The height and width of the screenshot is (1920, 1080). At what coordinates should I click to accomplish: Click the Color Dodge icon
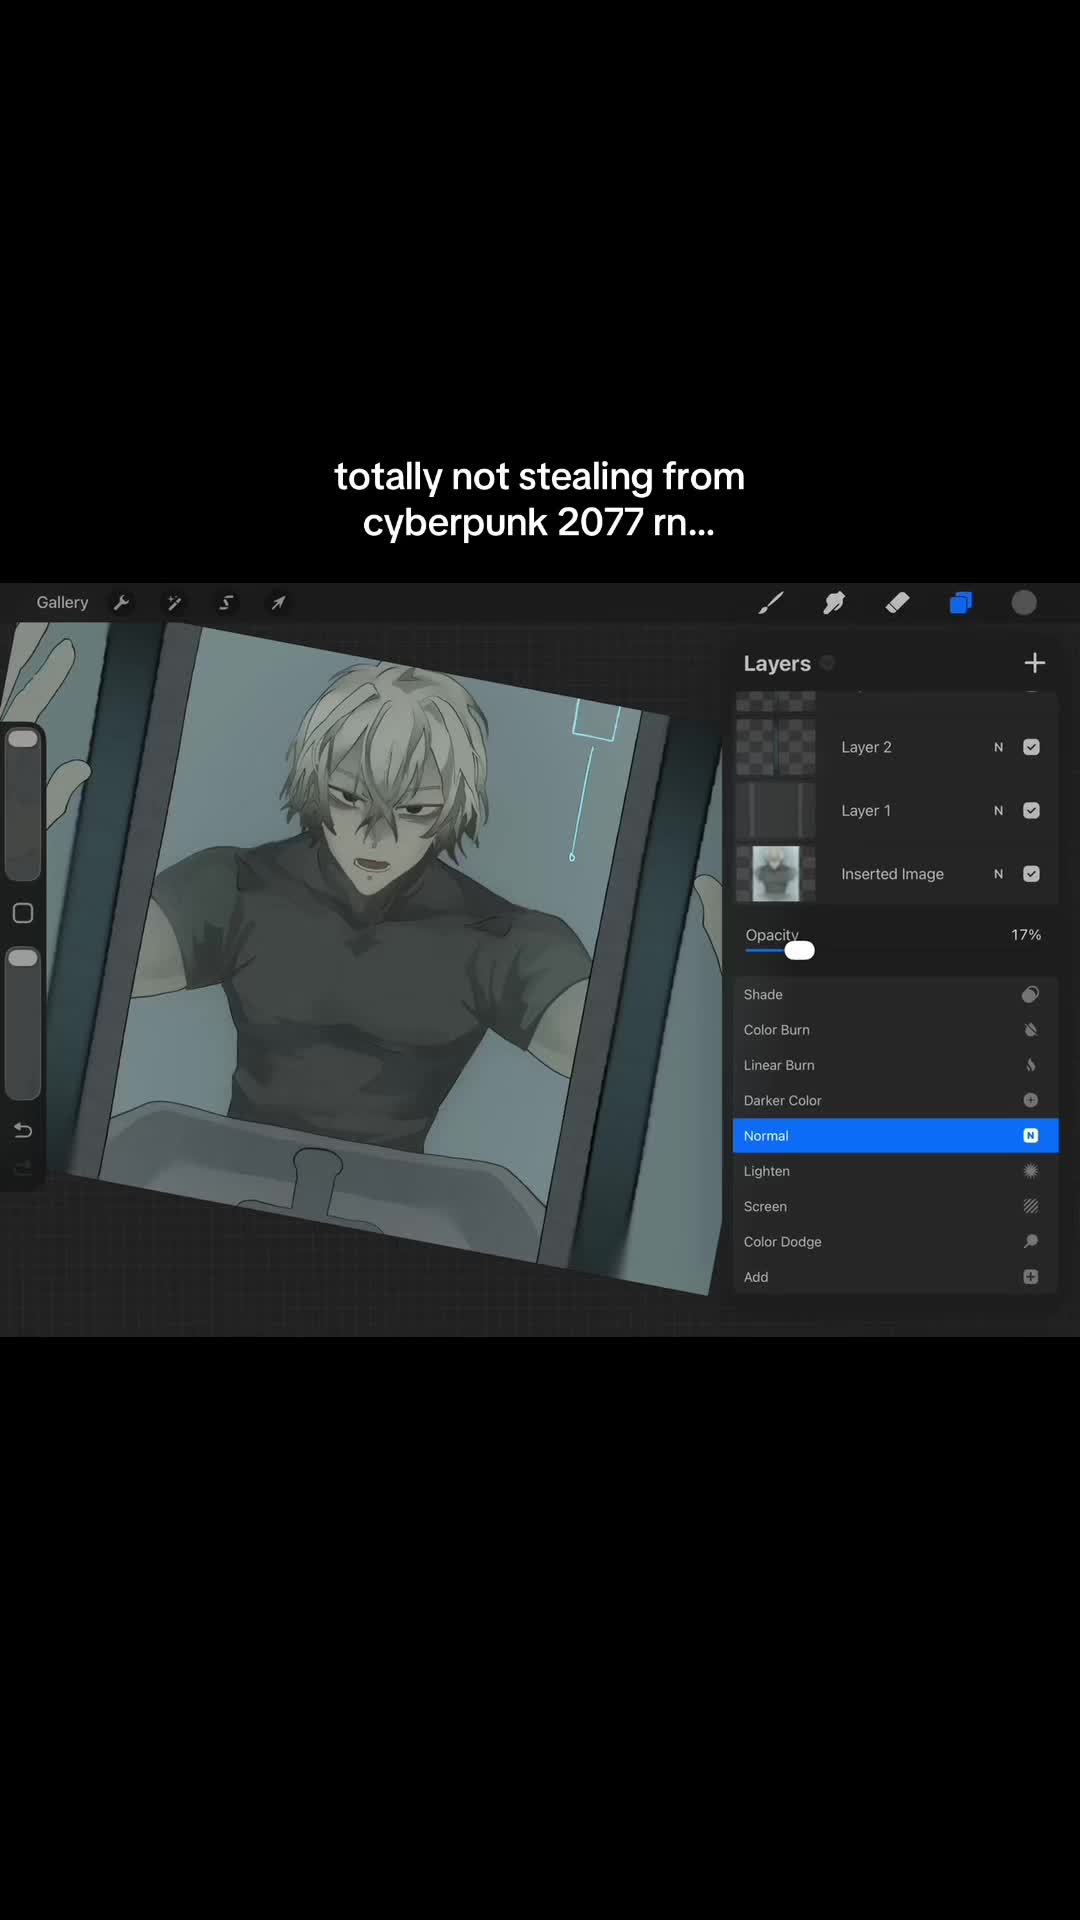(x=1031, y=1241)
